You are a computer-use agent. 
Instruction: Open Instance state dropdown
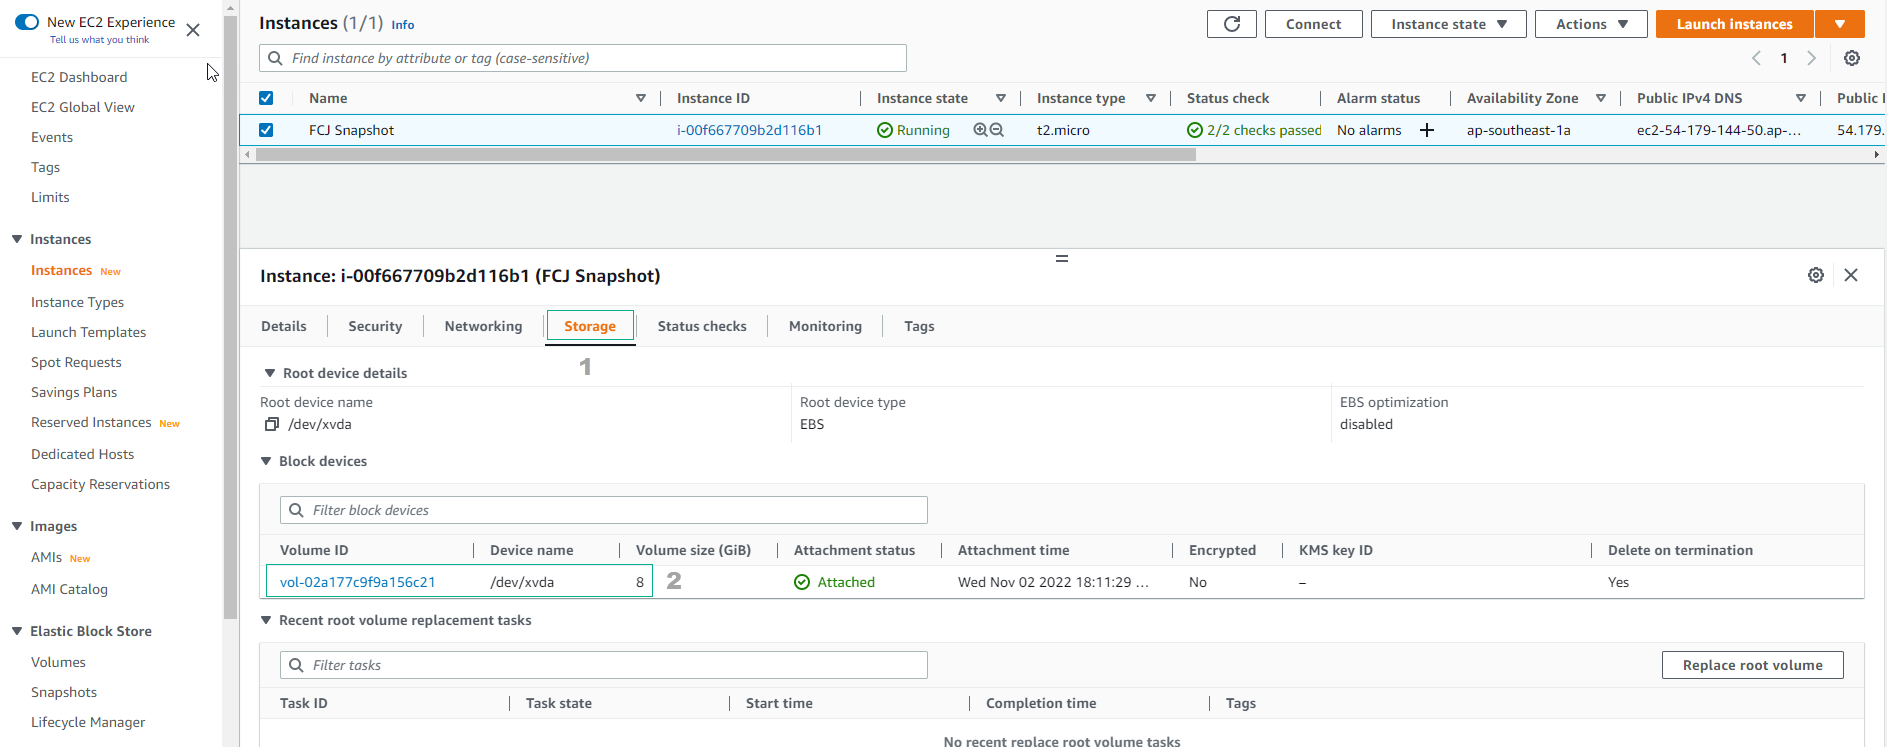click(x=1448, y=24)
